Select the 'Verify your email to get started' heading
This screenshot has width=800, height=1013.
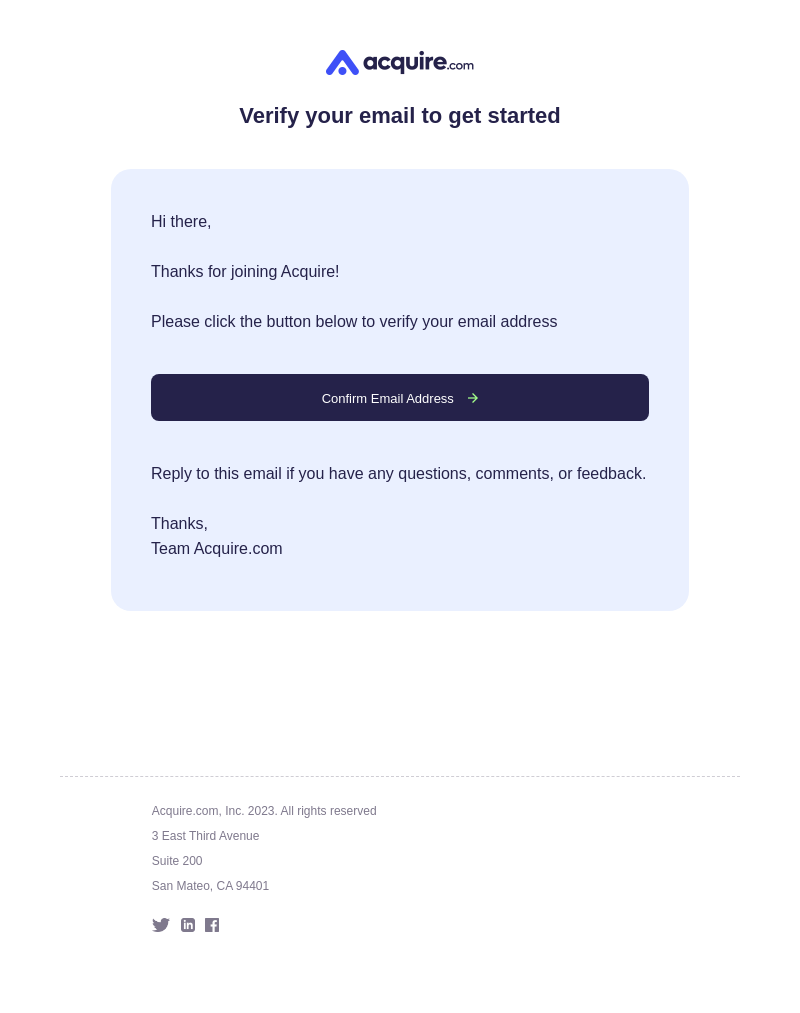tap(399, 116)
